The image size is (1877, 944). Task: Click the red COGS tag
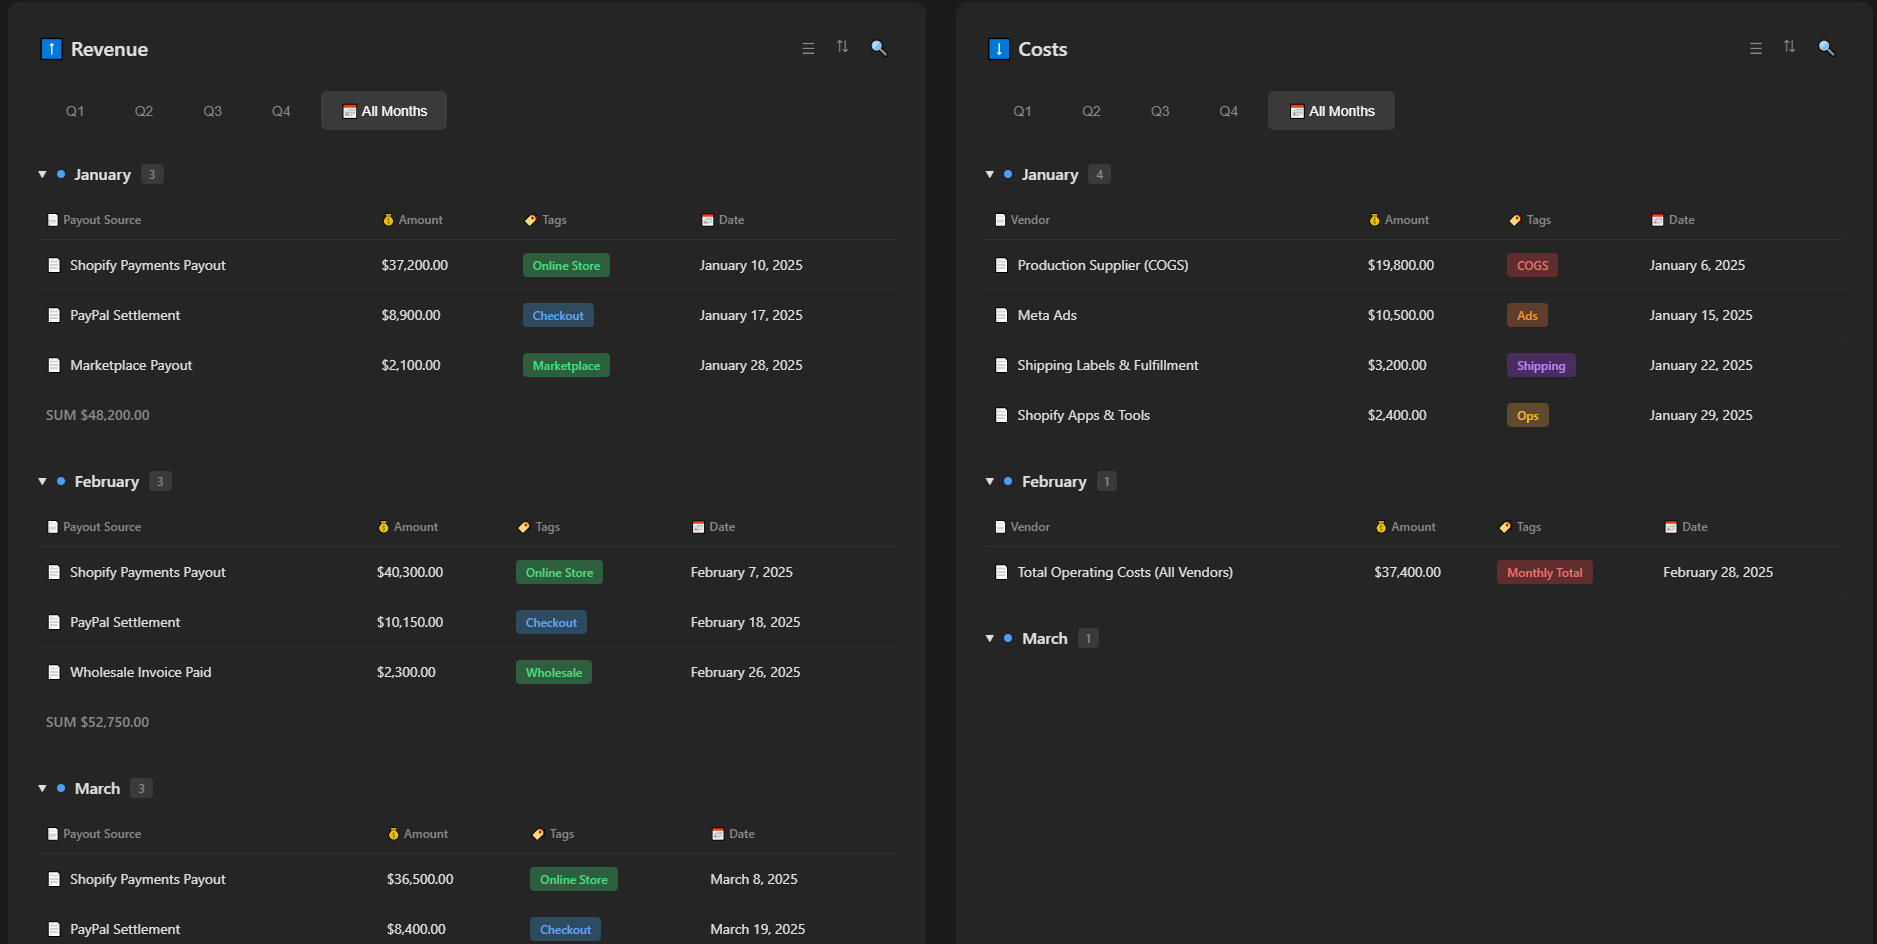click(1532, 265)
